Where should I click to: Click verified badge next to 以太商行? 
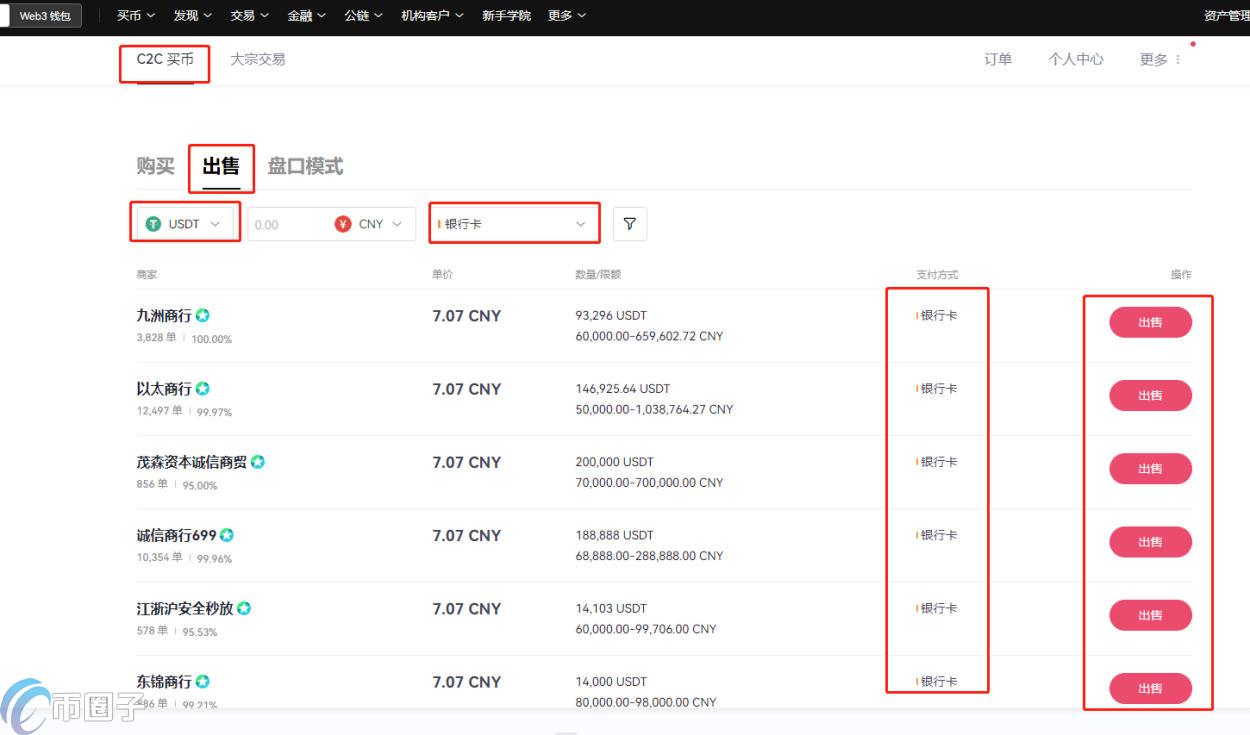click(x=203, y=389)
